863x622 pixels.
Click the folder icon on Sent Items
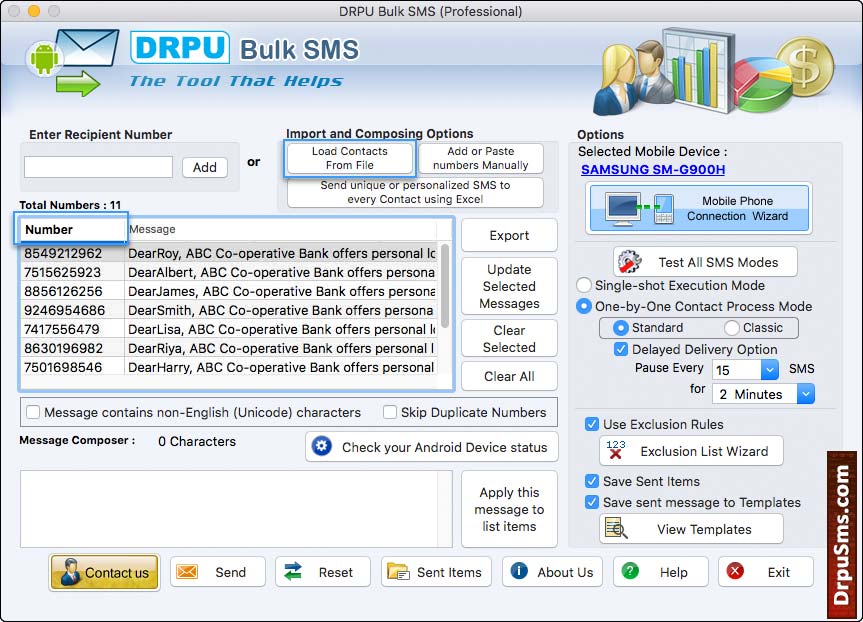[x=397, y=571]
